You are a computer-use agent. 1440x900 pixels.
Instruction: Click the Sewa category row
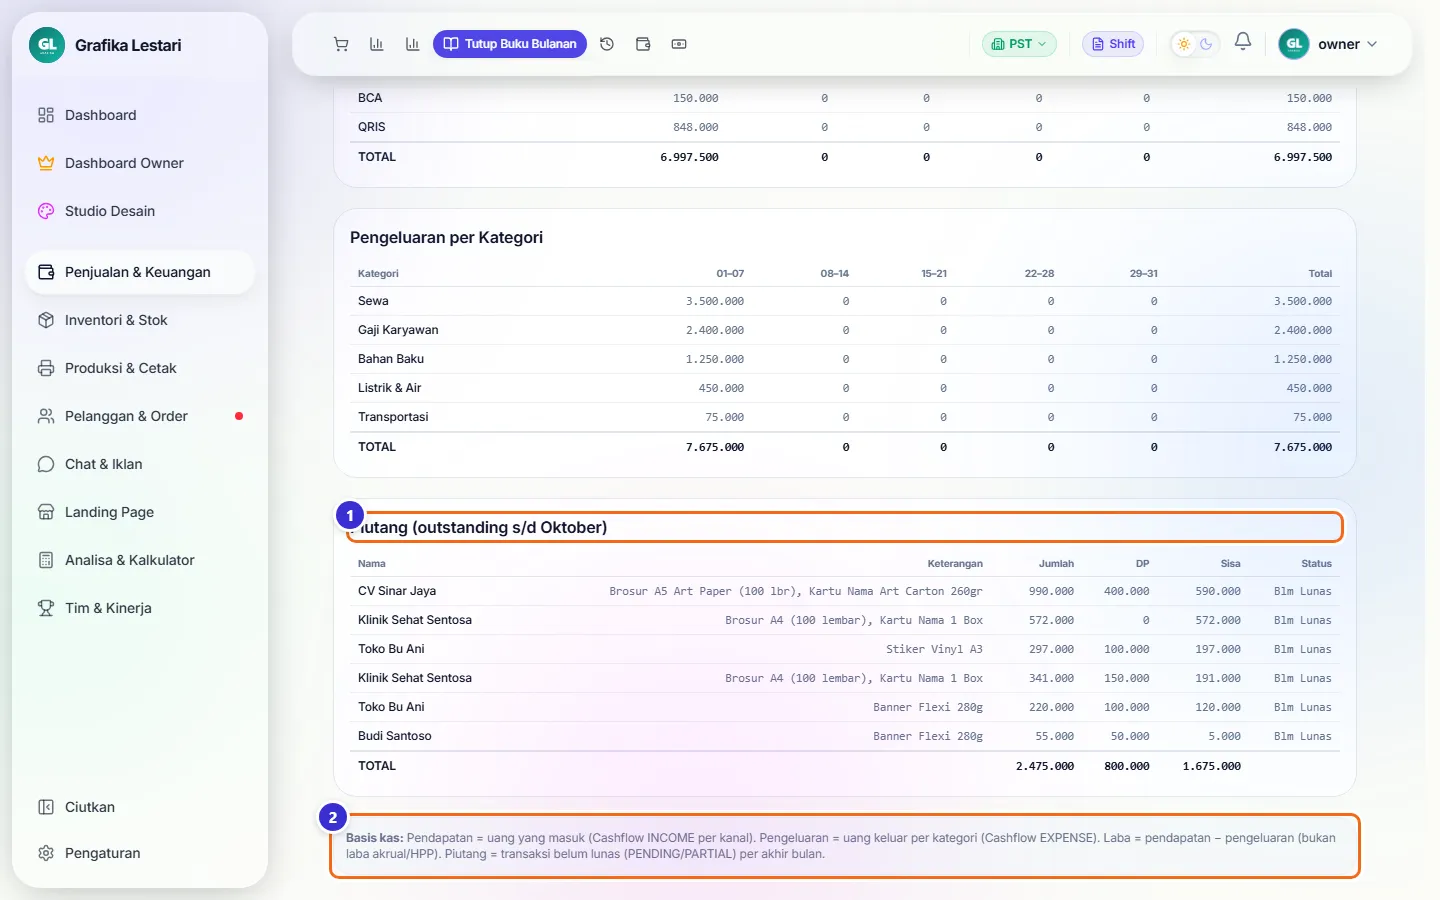pyautogui.click(x=845, y=301)
